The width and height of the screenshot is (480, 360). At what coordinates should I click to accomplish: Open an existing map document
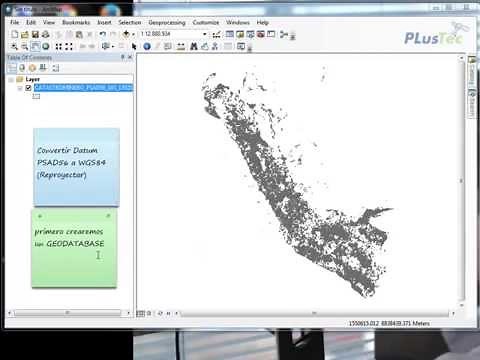click(25, 34)
